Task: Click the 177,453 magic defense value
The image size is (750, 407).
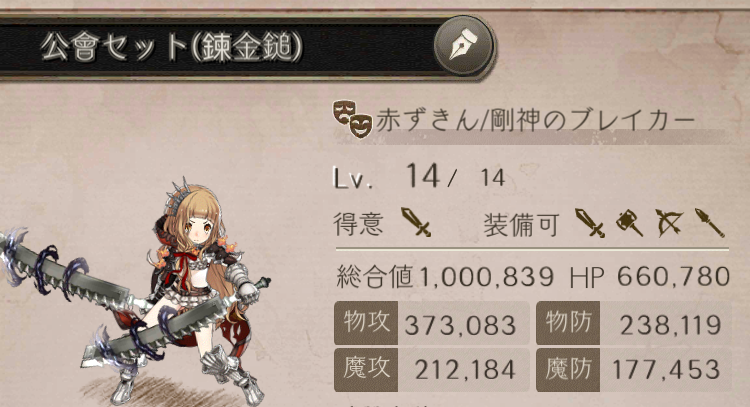Action: tap(666, 370)
